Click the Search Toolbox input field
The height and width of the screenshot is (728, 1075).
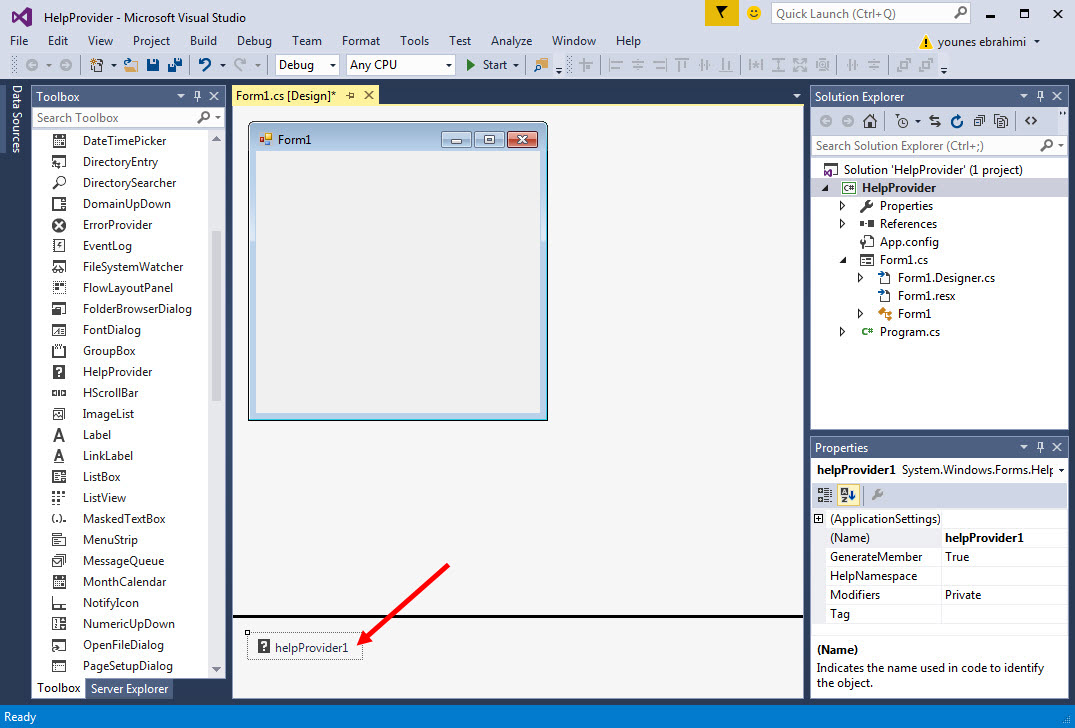coord(115,118)
